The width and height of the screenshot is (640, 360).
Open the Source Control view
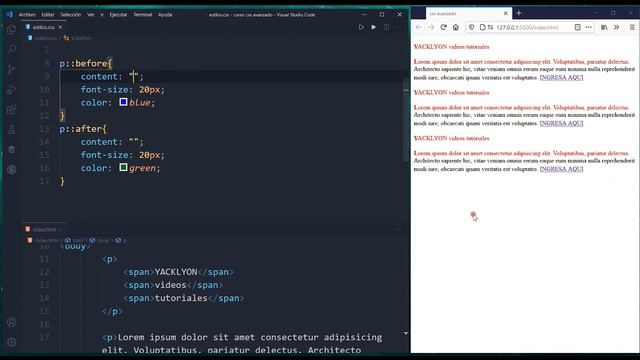tap(11, 69)
